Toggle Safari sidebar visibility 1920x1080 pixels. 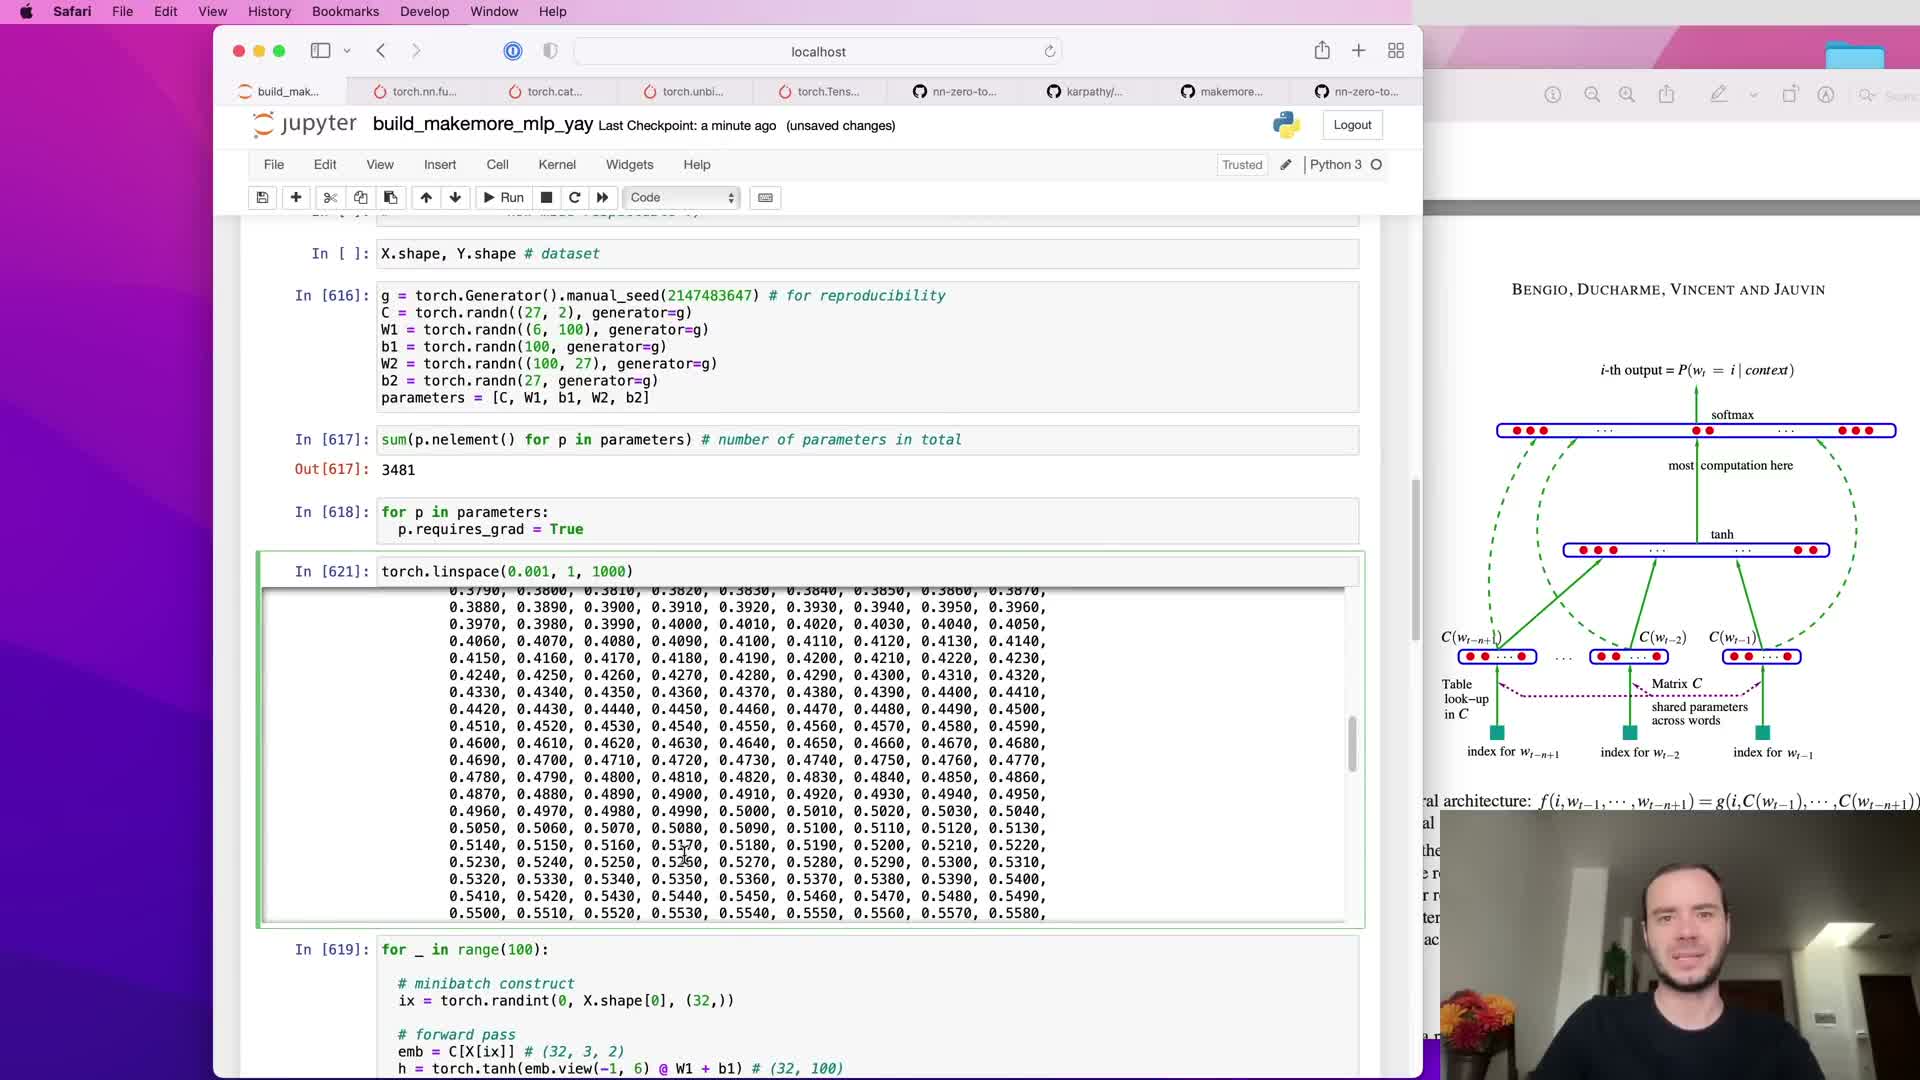(320, 51)
